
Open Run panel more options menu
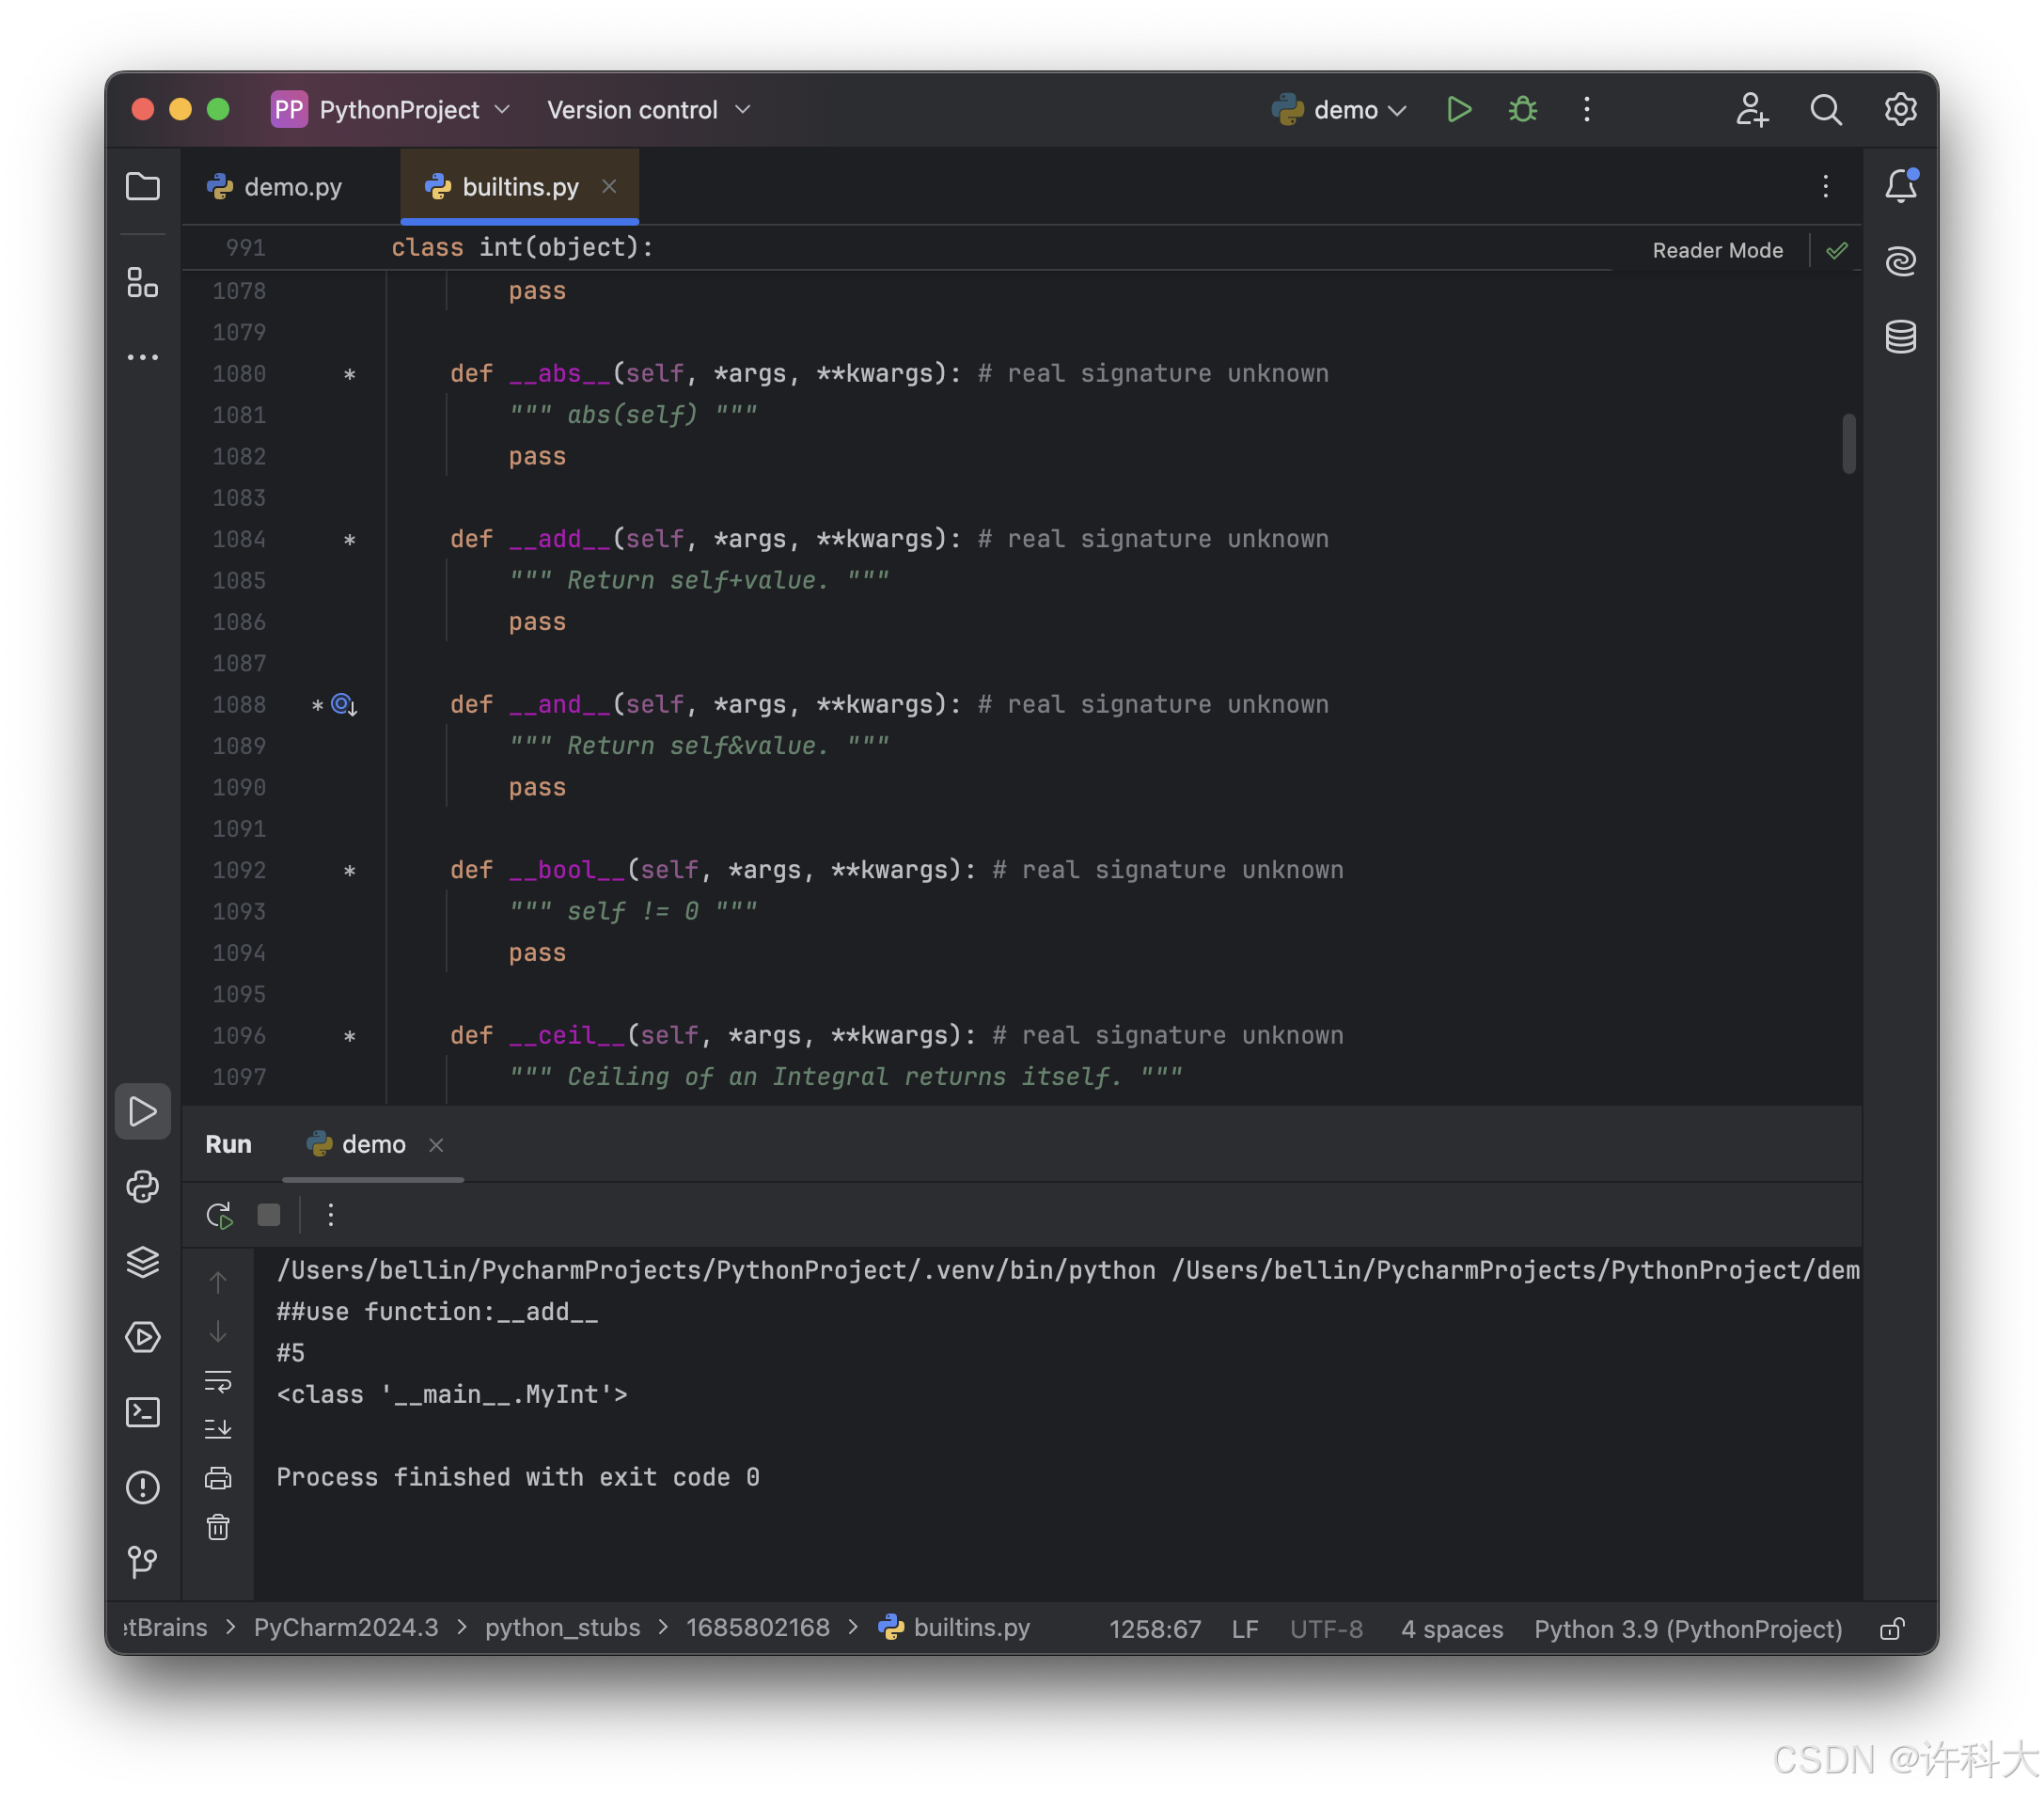point(331,1214)
